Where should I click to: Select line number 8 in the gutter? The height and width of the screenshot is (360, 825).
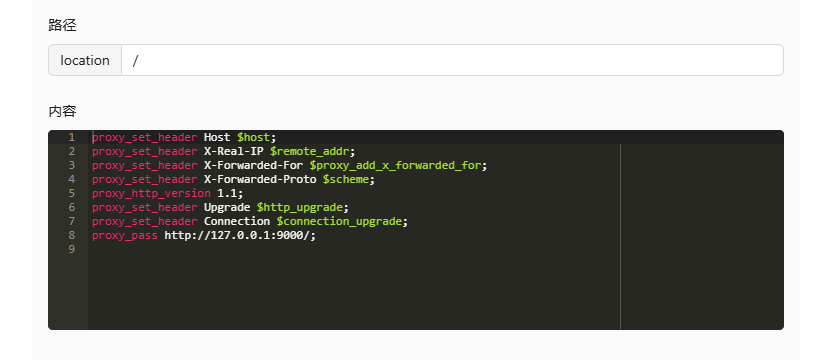click(72, 235)
